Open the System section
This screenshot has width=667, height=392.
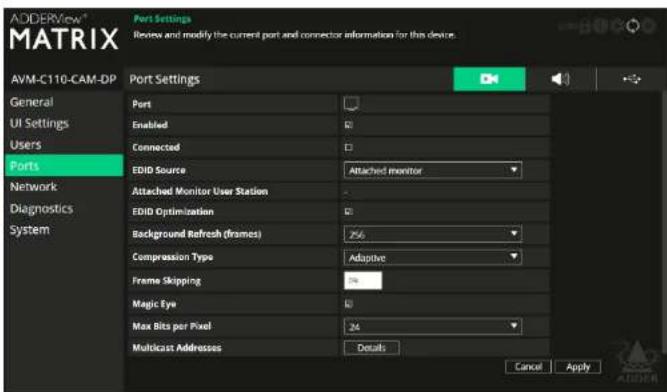29,230
